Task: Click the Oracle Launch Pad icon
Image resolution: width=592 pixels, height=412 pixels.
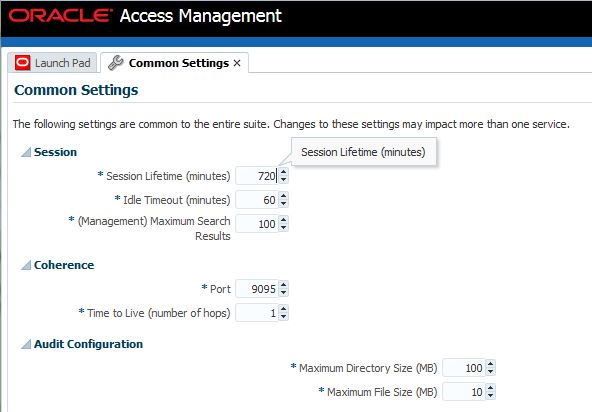Action: [22, 63]
